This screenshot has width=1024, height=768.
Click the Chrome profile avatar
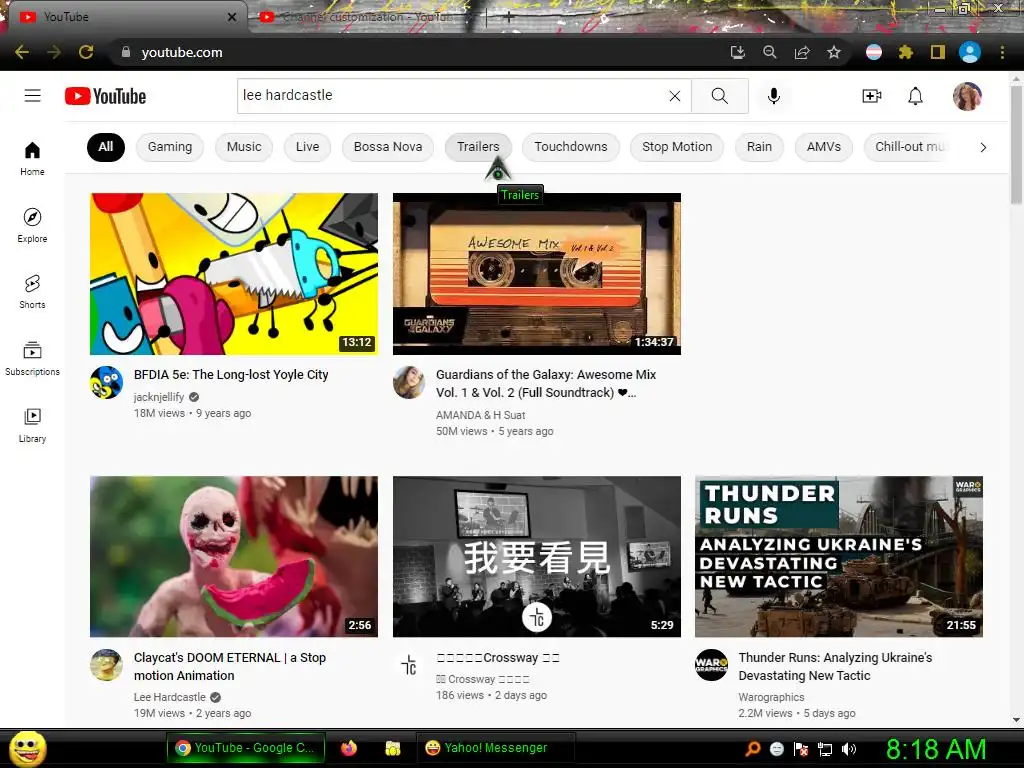[x=970, y=52]
